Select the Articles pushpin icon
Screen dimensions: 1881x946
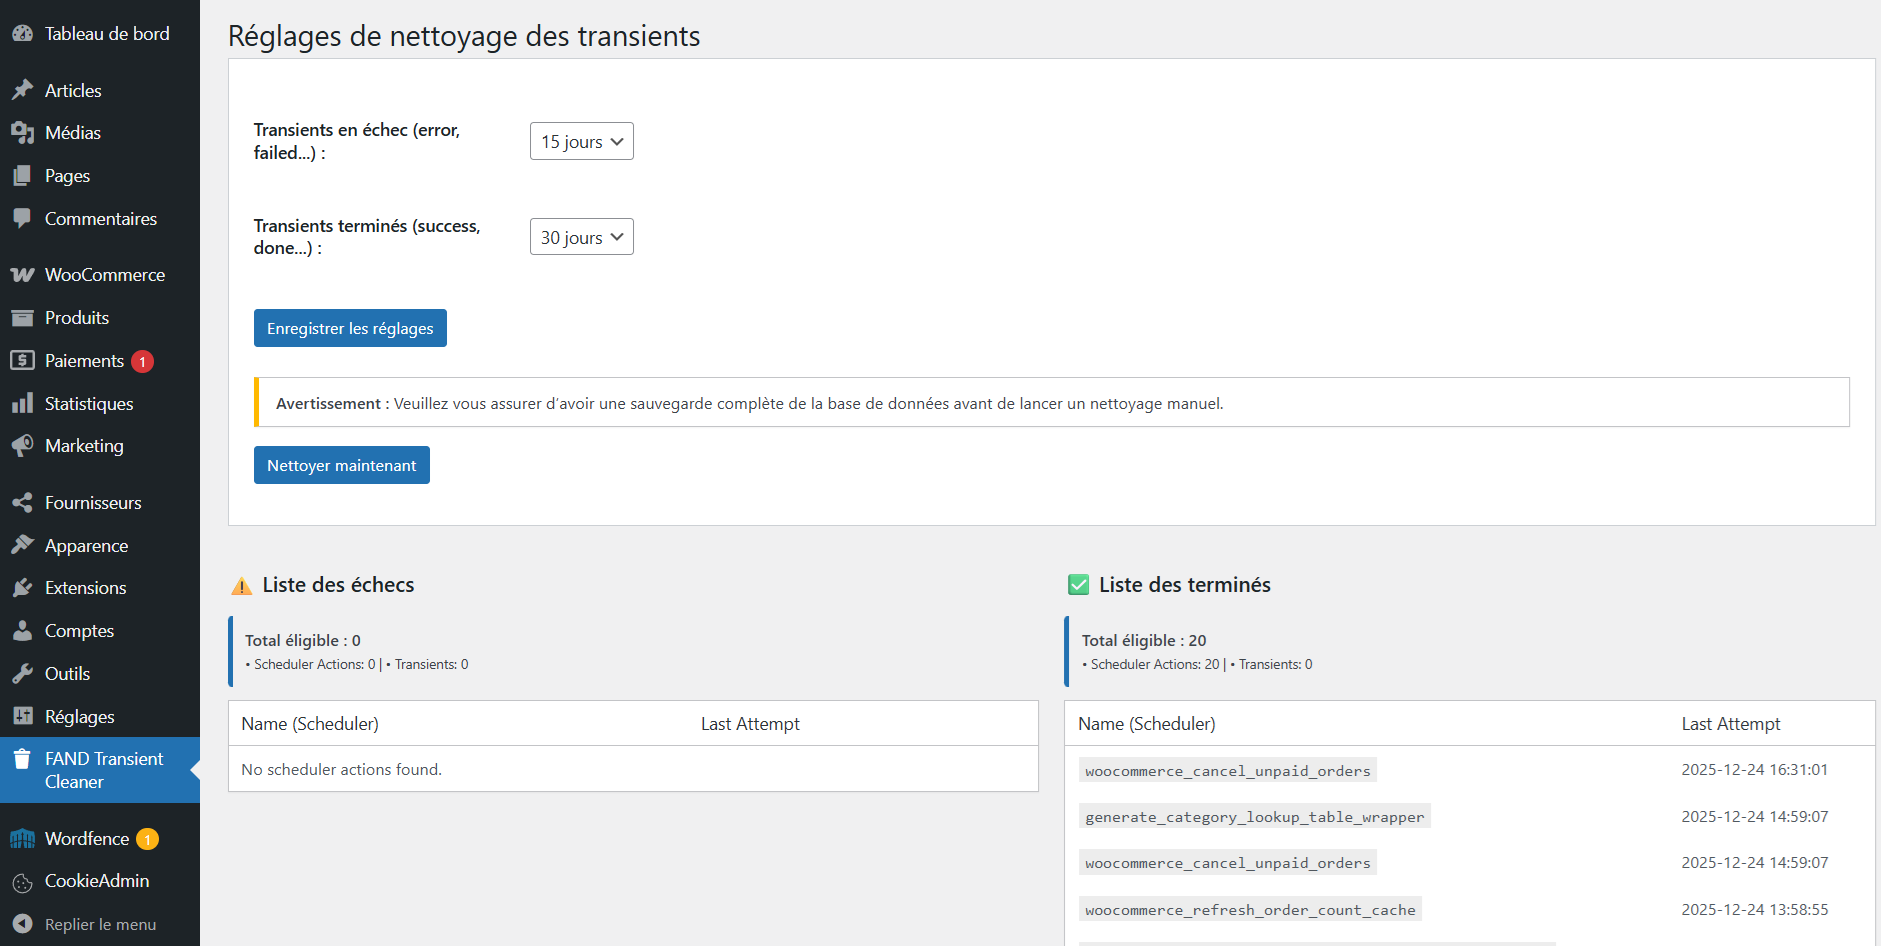[x=22, y=89]
